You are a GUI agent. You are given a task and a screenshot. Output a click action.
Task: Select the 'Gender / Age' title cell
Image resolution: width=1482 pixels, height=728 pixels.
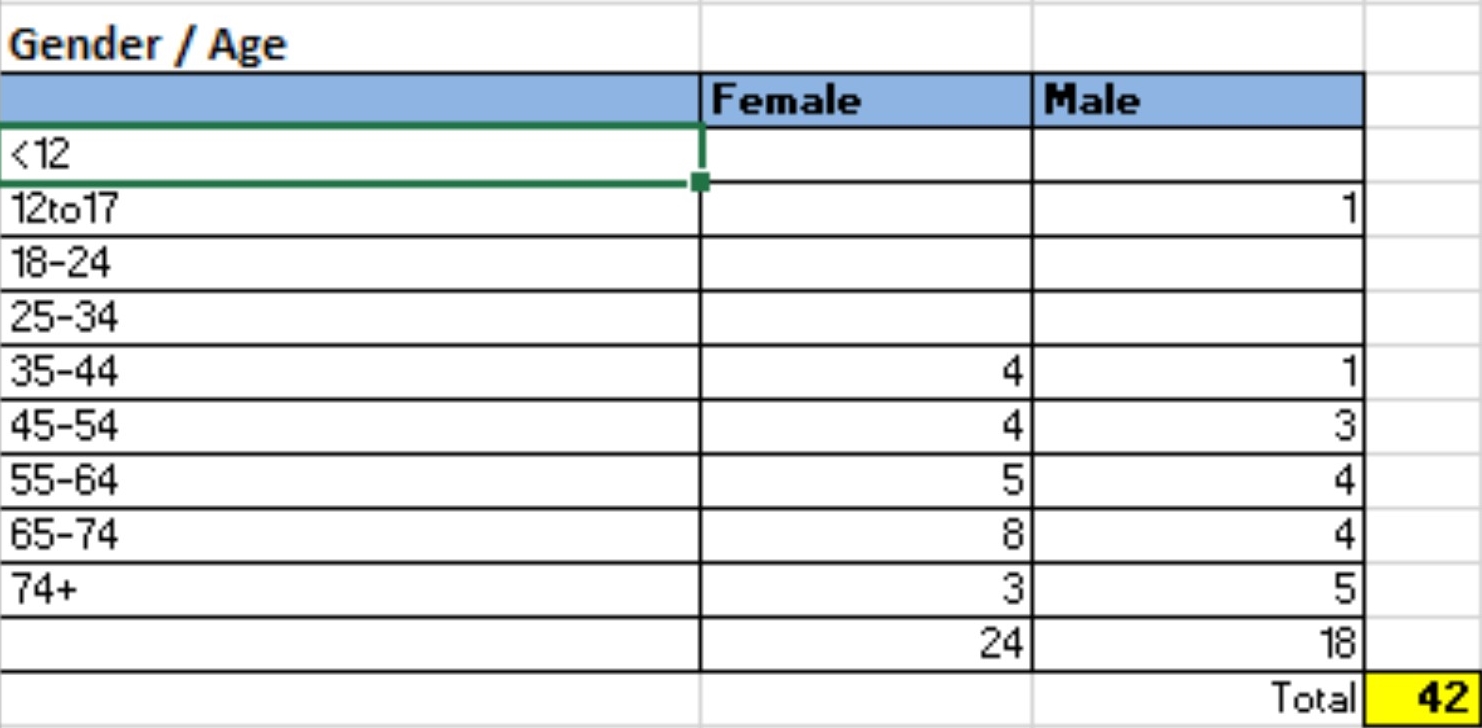(148, 46)
